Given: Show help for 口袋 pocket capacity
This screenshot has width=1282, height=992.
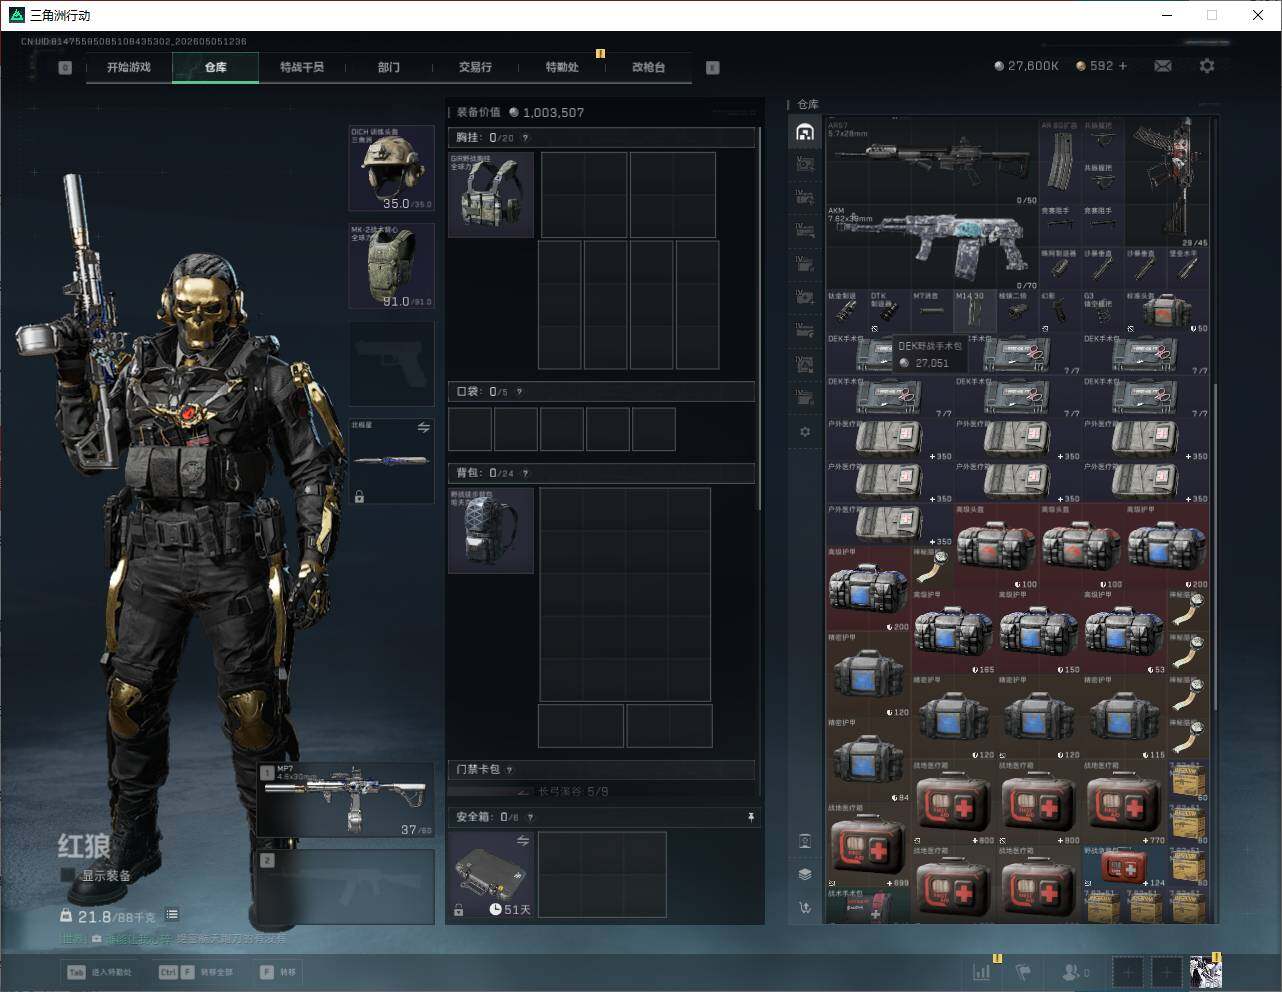Looking at the screenshot, I should [519, 392].
